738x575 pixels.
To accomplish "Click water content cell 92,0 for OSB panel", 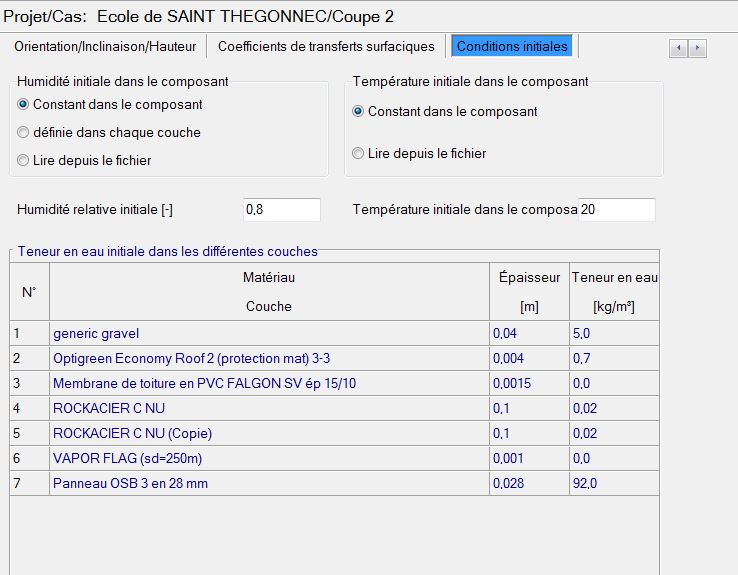I will 614,483.
